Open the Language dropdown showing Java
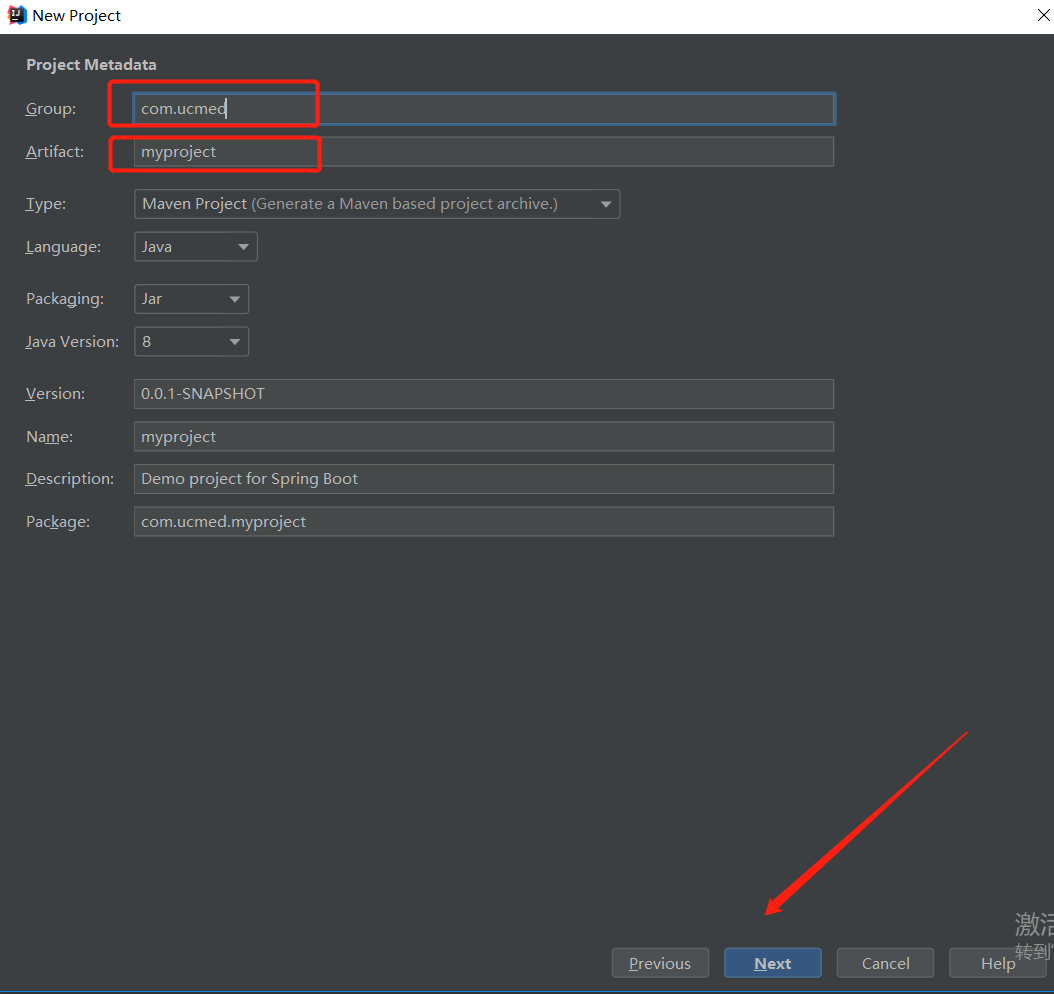 pos(196,247)
